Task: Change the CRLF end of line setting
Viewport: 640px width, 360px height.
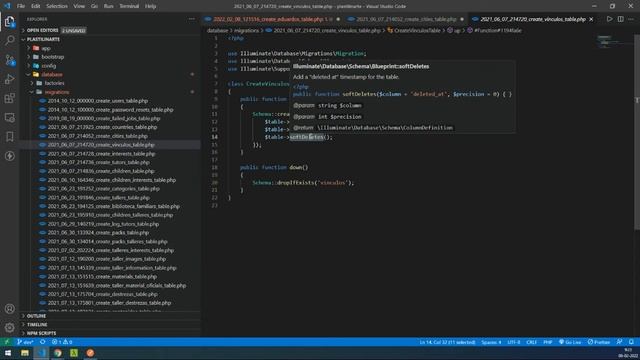Action: pyautogui.click(x=531, y=342)
